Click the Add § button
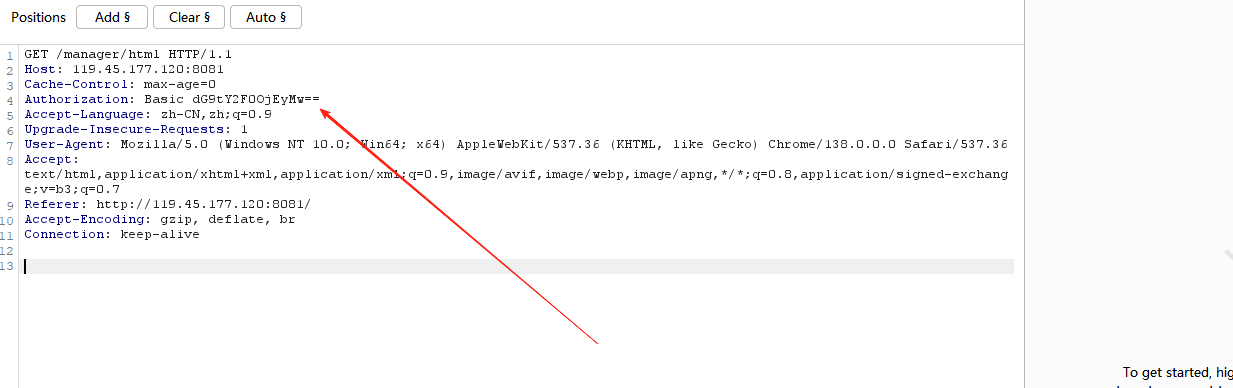The width and height of the screenshot is (1233, 388). tap(112, 17)
